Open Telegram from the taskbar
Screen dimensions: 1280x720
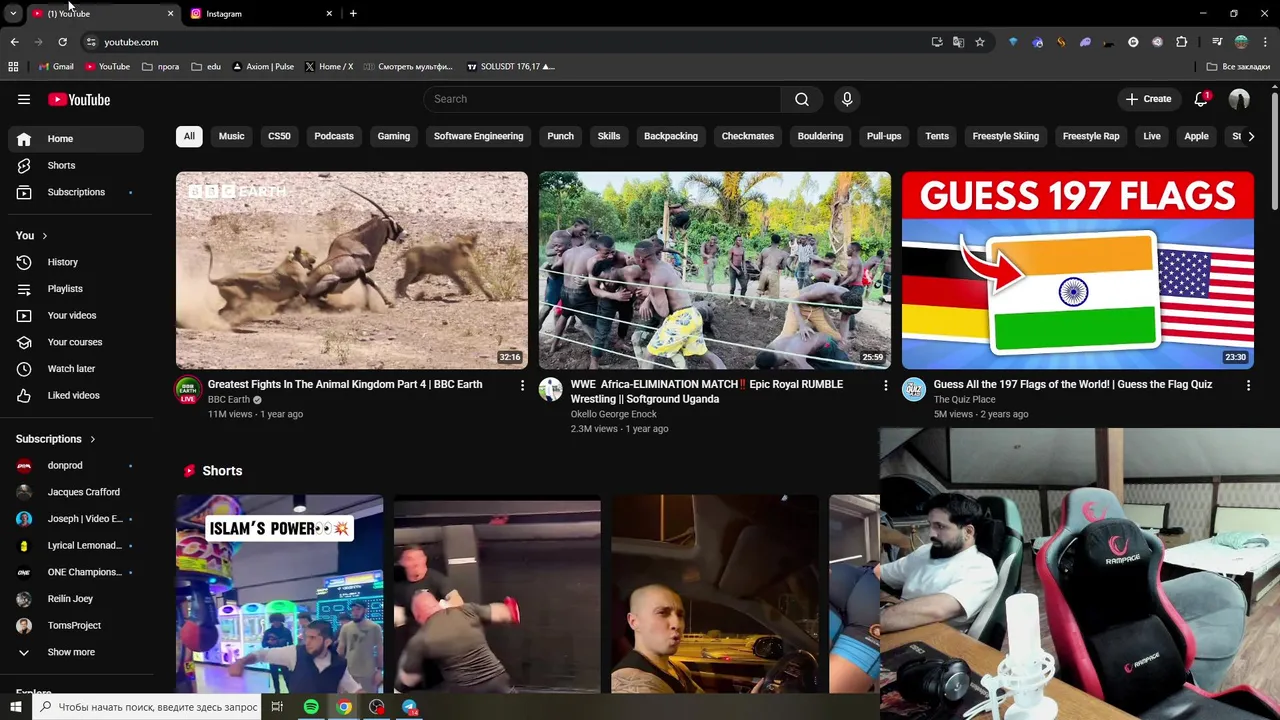410,707
